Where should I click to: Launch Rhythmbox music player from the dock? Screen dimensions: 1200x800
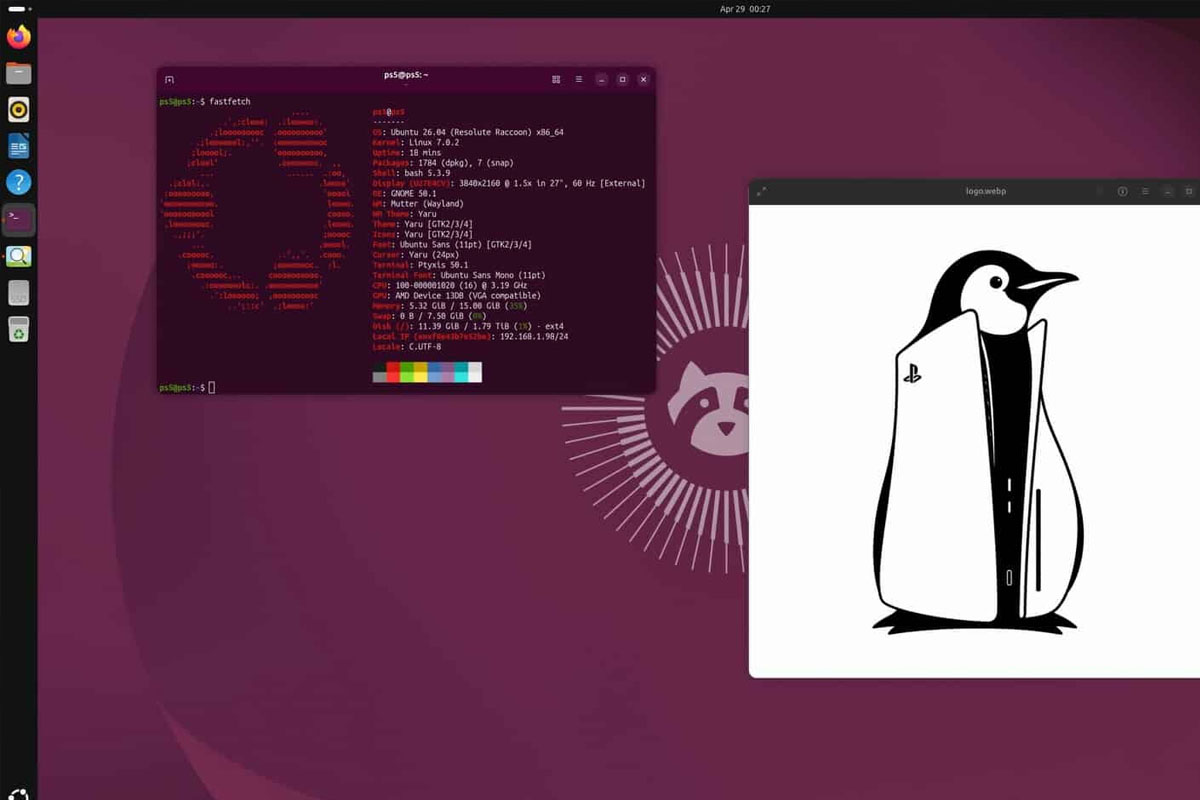(x=18, y=109)
